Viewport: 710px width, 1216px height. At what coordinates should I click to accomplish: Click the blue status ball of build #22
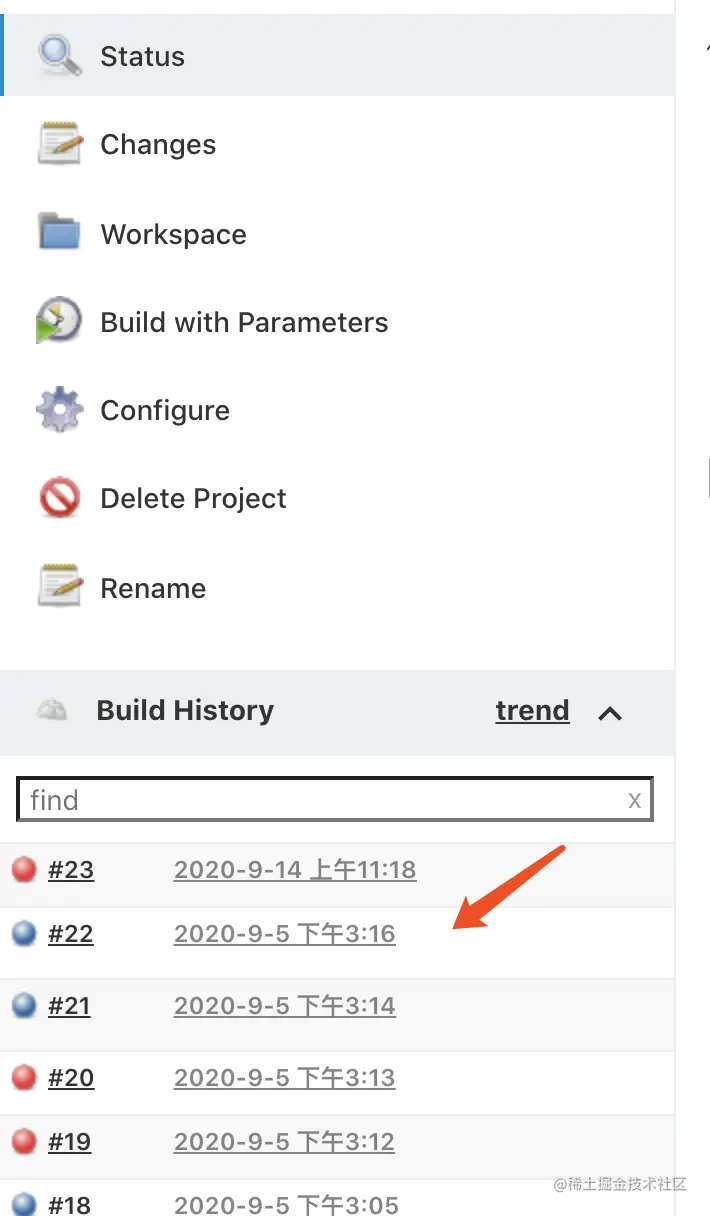point(24,934)
